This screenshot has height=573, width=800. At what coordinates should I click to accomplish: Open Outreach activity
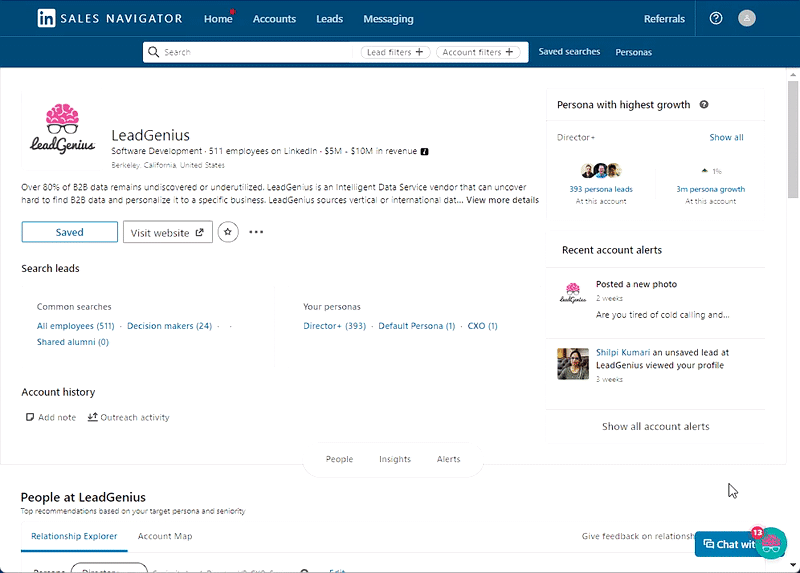click(x=128, y=417)
